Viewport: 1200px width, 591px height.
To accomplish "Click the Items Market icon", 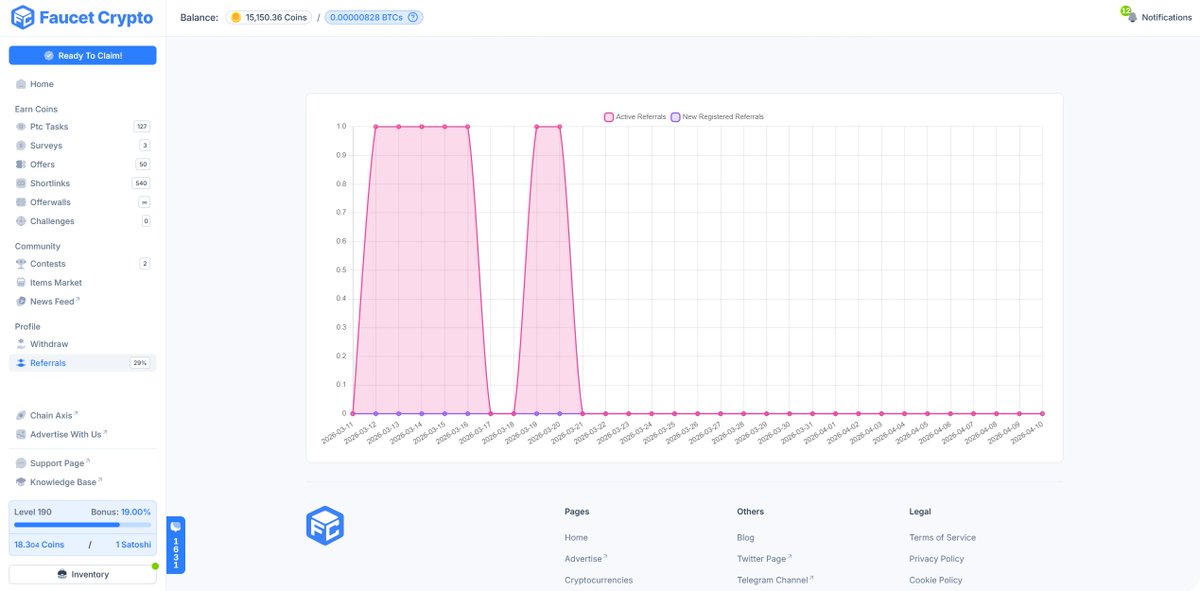I will point(21,283).
